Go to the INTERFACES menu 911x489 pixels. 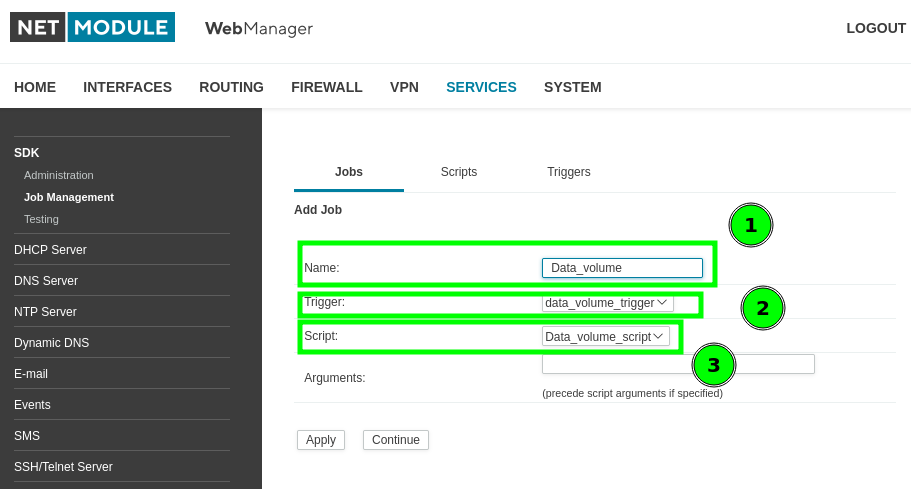coord(127,87)
